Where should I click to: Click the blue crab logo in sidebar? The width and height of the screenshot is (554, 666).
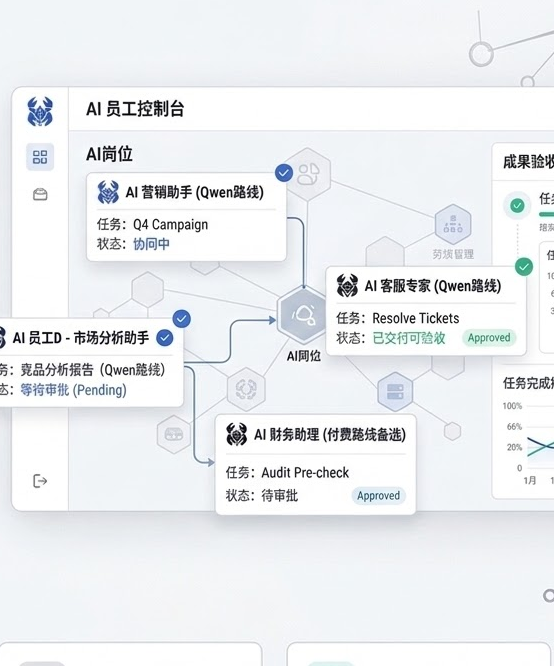(x=40, y=112)
